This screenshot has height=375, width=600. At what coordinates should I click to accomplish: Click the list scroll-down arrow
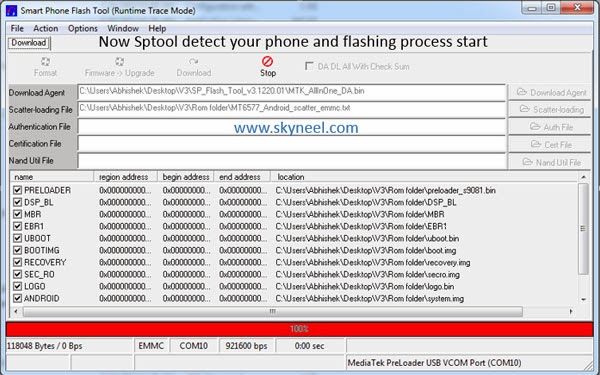(583, 300)
